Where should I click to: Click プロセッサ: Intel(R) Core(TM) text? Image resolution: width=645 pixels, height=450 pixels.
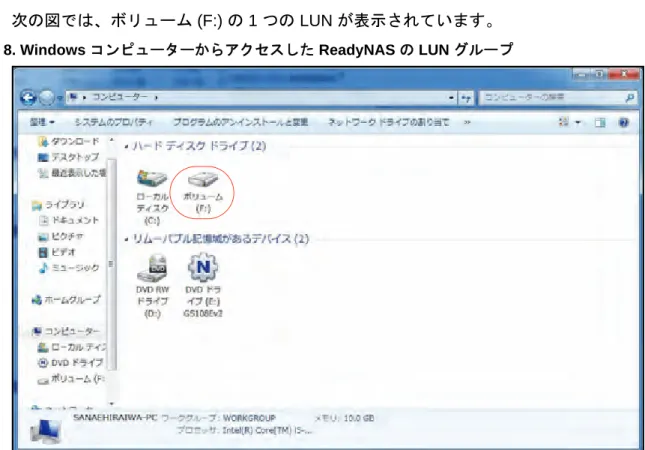tap(244, 430)
